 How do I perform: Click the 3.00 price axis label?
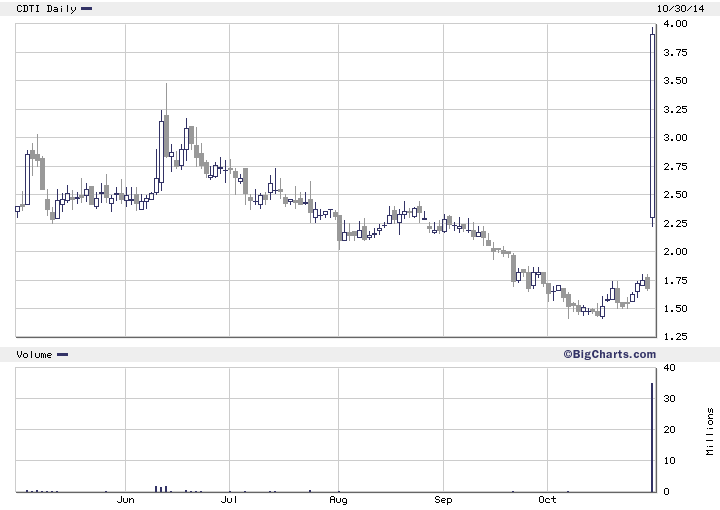(x=675, y=138)
